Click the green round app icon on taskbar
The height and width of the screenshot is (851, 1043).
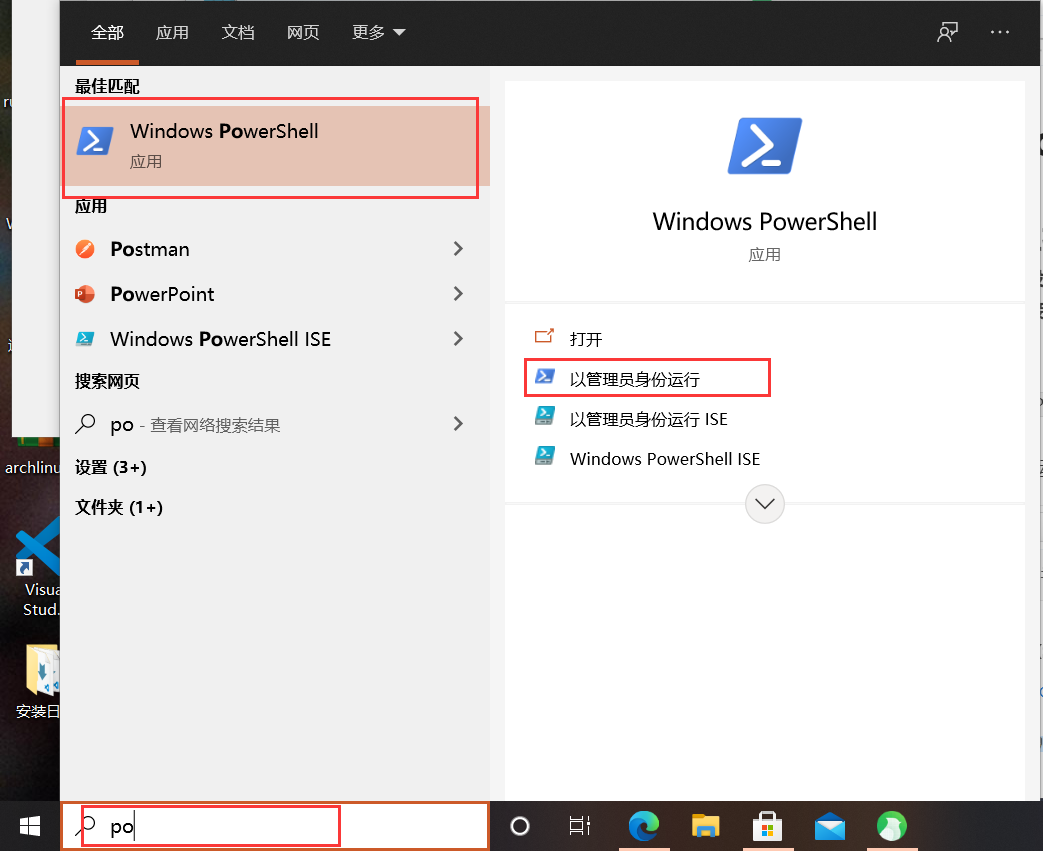pos(891,826)
